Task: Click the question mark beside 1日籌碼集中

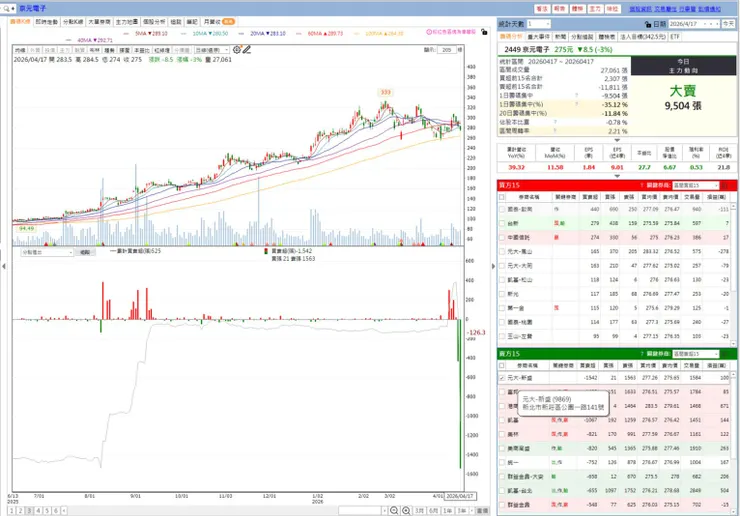Action: click(576, 95)
